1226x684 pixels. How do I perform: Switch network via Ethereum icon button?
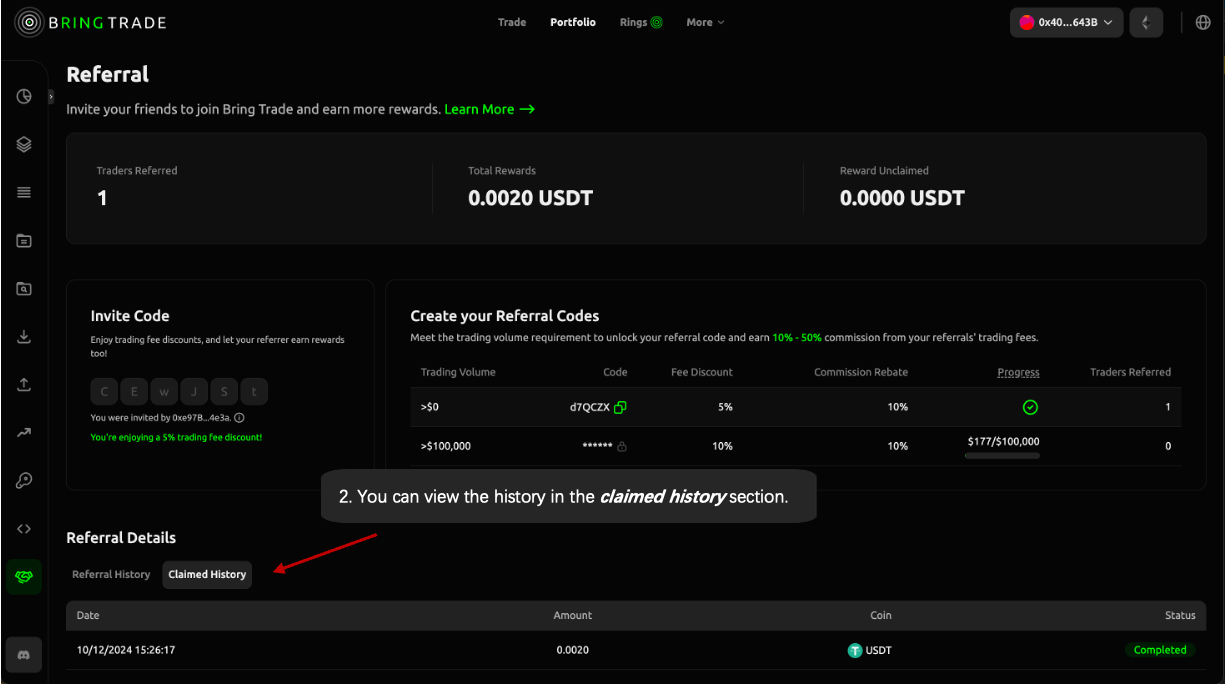click(1146, 22)
